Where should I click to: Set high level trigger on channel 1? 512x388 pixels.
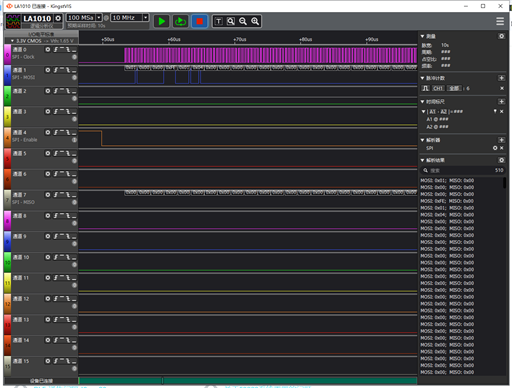(x=62, y=70)
